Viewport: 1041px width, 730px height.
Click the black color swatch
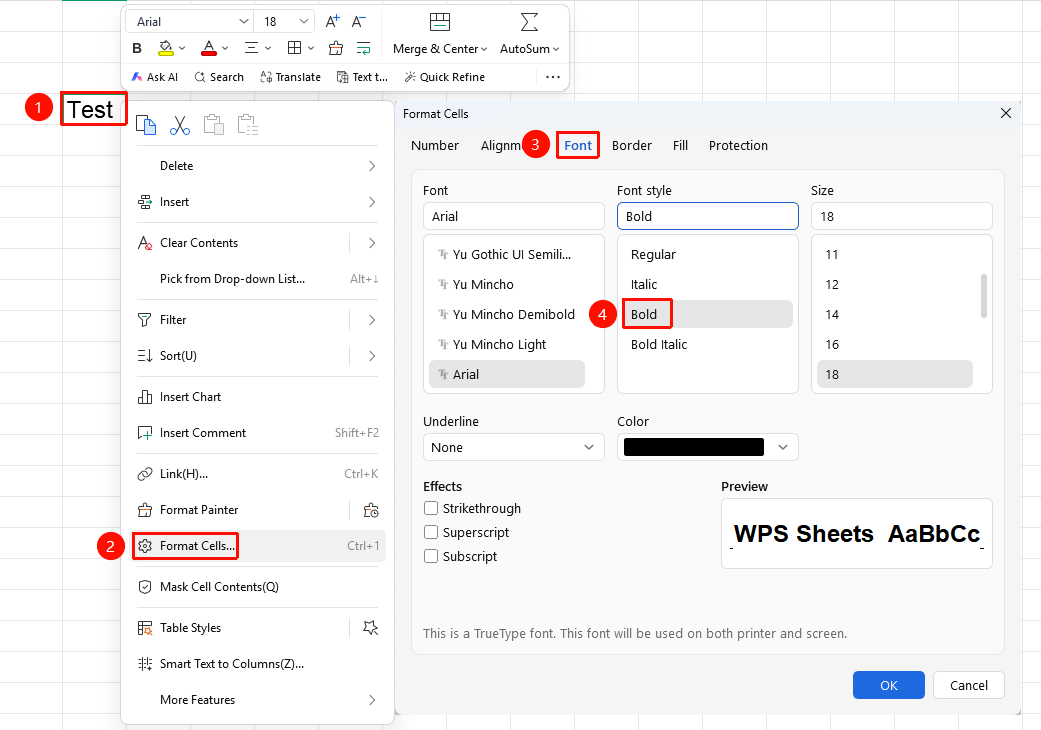coord(694,447)
